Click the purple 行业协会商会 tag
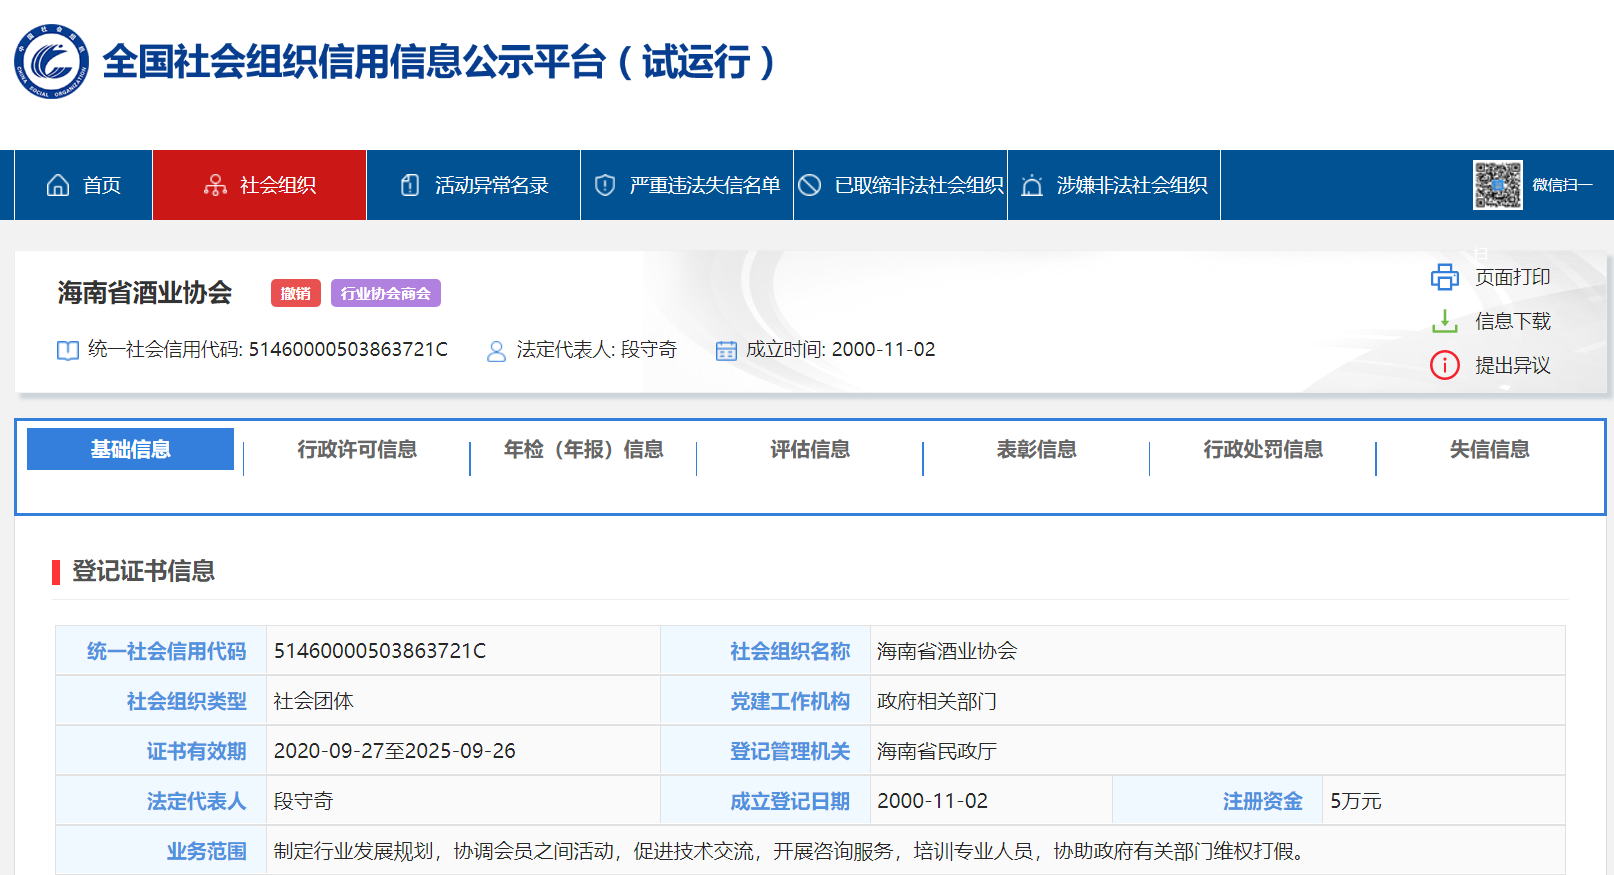Screen dimensions: 1614x875 click(385, 293)
